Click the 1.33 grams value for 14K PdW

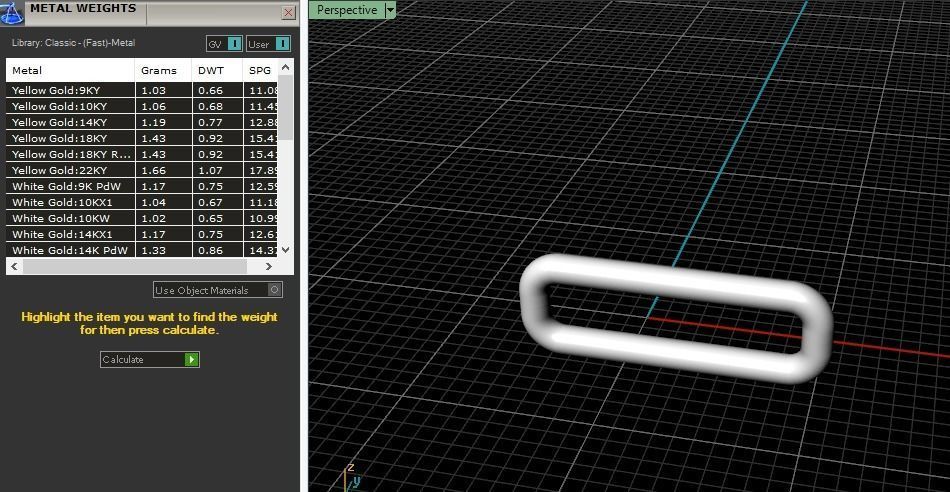pos(153,250)
